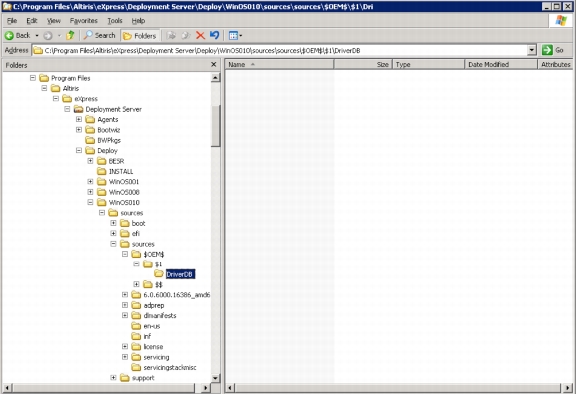
Task: Click folder tree scroll up arrow
Action: pos(215,77)
